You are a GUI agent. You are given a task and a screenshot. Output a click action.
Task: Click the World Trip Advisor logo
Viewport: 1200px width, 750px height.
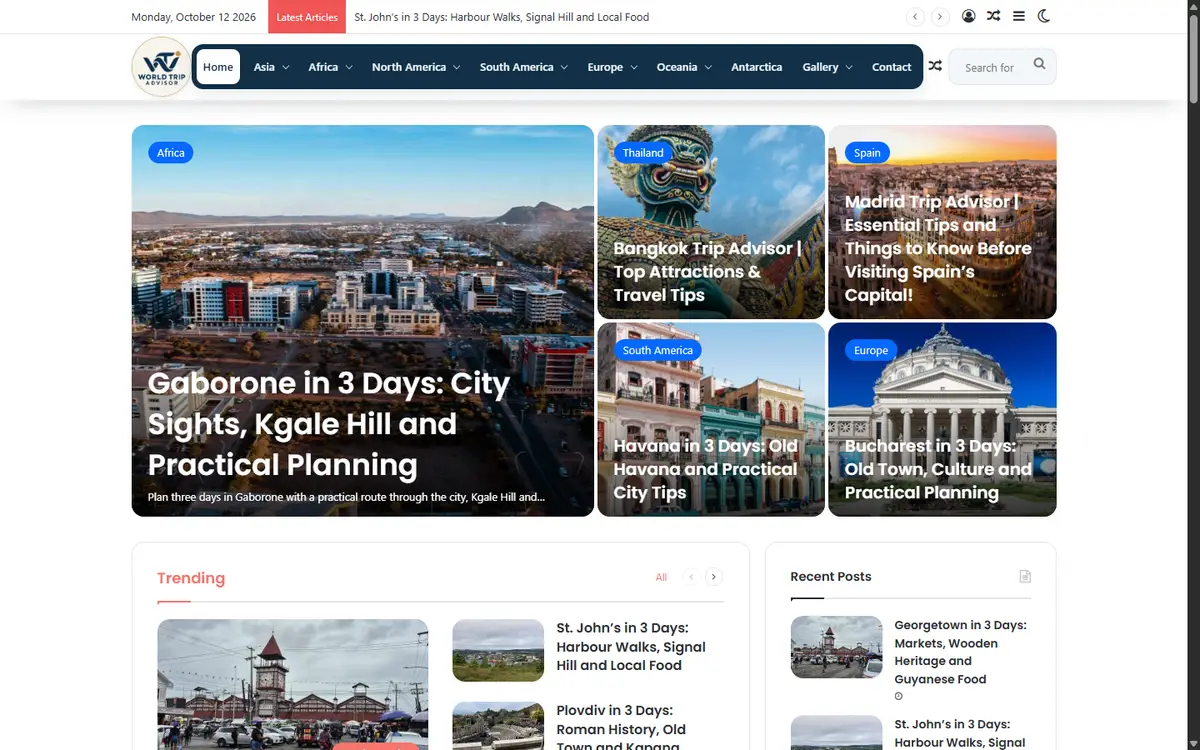pos(161,67)
